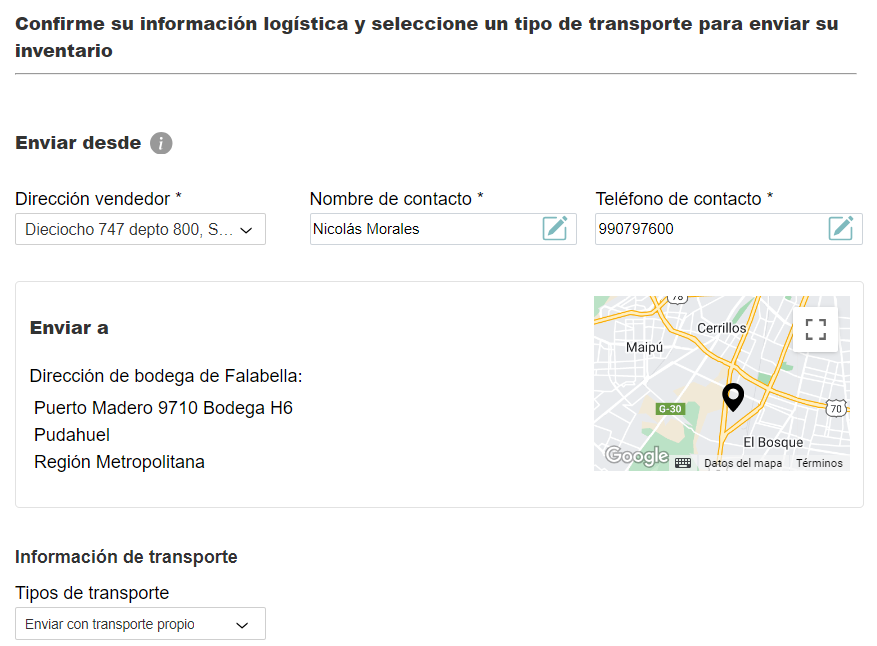Click the Maipú label on the map
Screen dimensions: 877x646
tap(644, 347)
